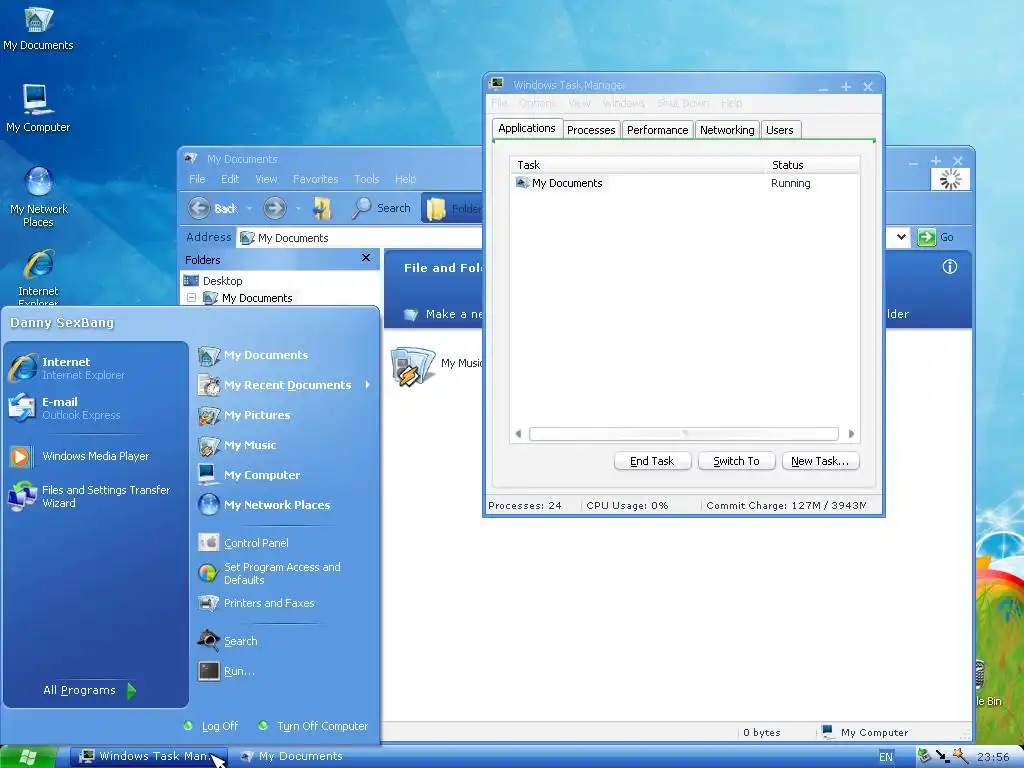1024x768 pixels.
Task: Click the Switch To button
Action: (736, 461)
